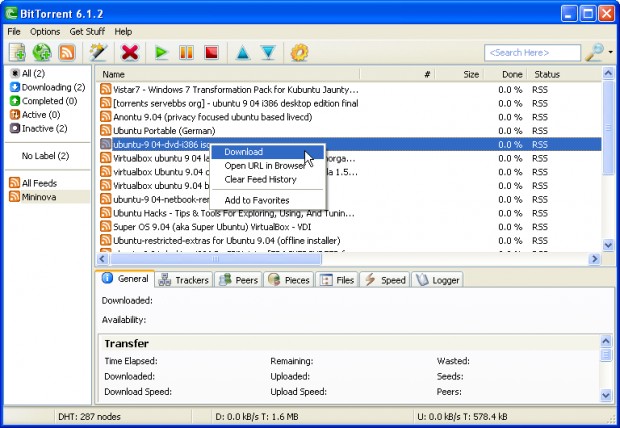Choose Open URL in Browser
Image resolution: width=620 pixels, height=428 pixels.
(x=268, y=166)
